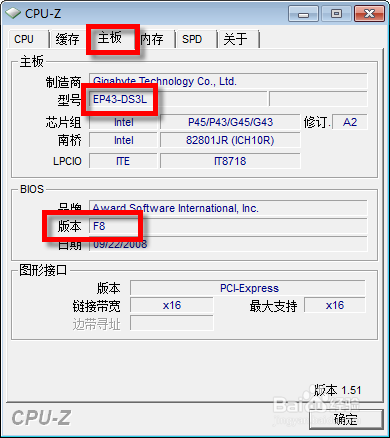Click the A2 revision value
Viewport: 390px width, 438px height.
(x=350, y=122)
